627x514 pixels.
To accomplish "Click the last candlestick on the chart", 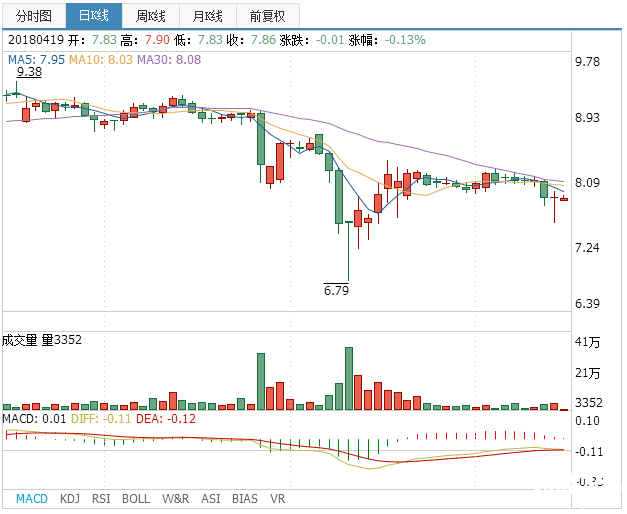I will click(x=564, y=199).
